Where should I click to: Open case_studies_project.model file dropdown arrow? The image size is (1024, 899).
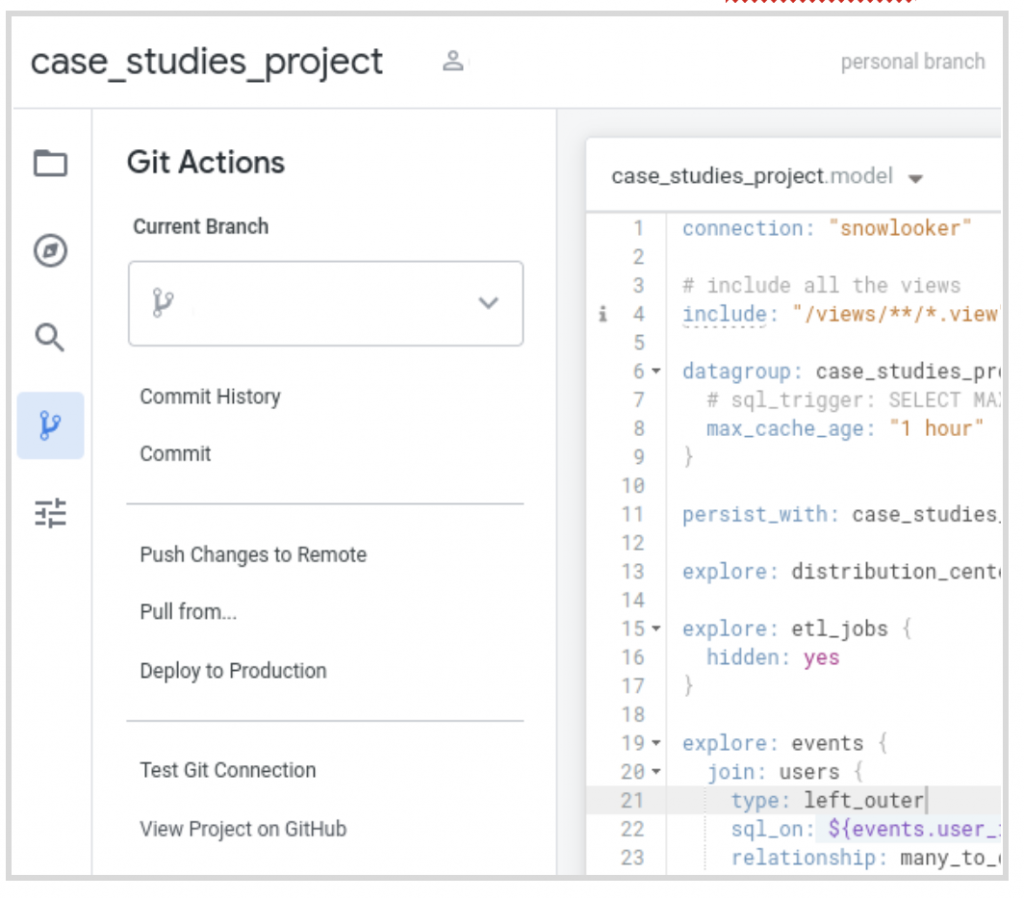(915, 179)
